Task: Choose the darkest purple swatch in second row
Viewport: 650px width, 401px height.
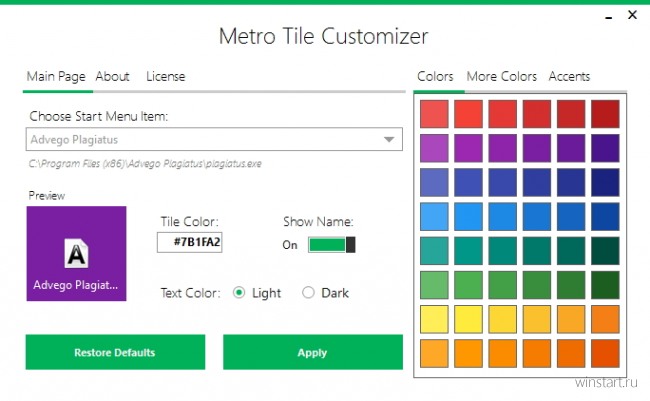Action: pos(605,148)
